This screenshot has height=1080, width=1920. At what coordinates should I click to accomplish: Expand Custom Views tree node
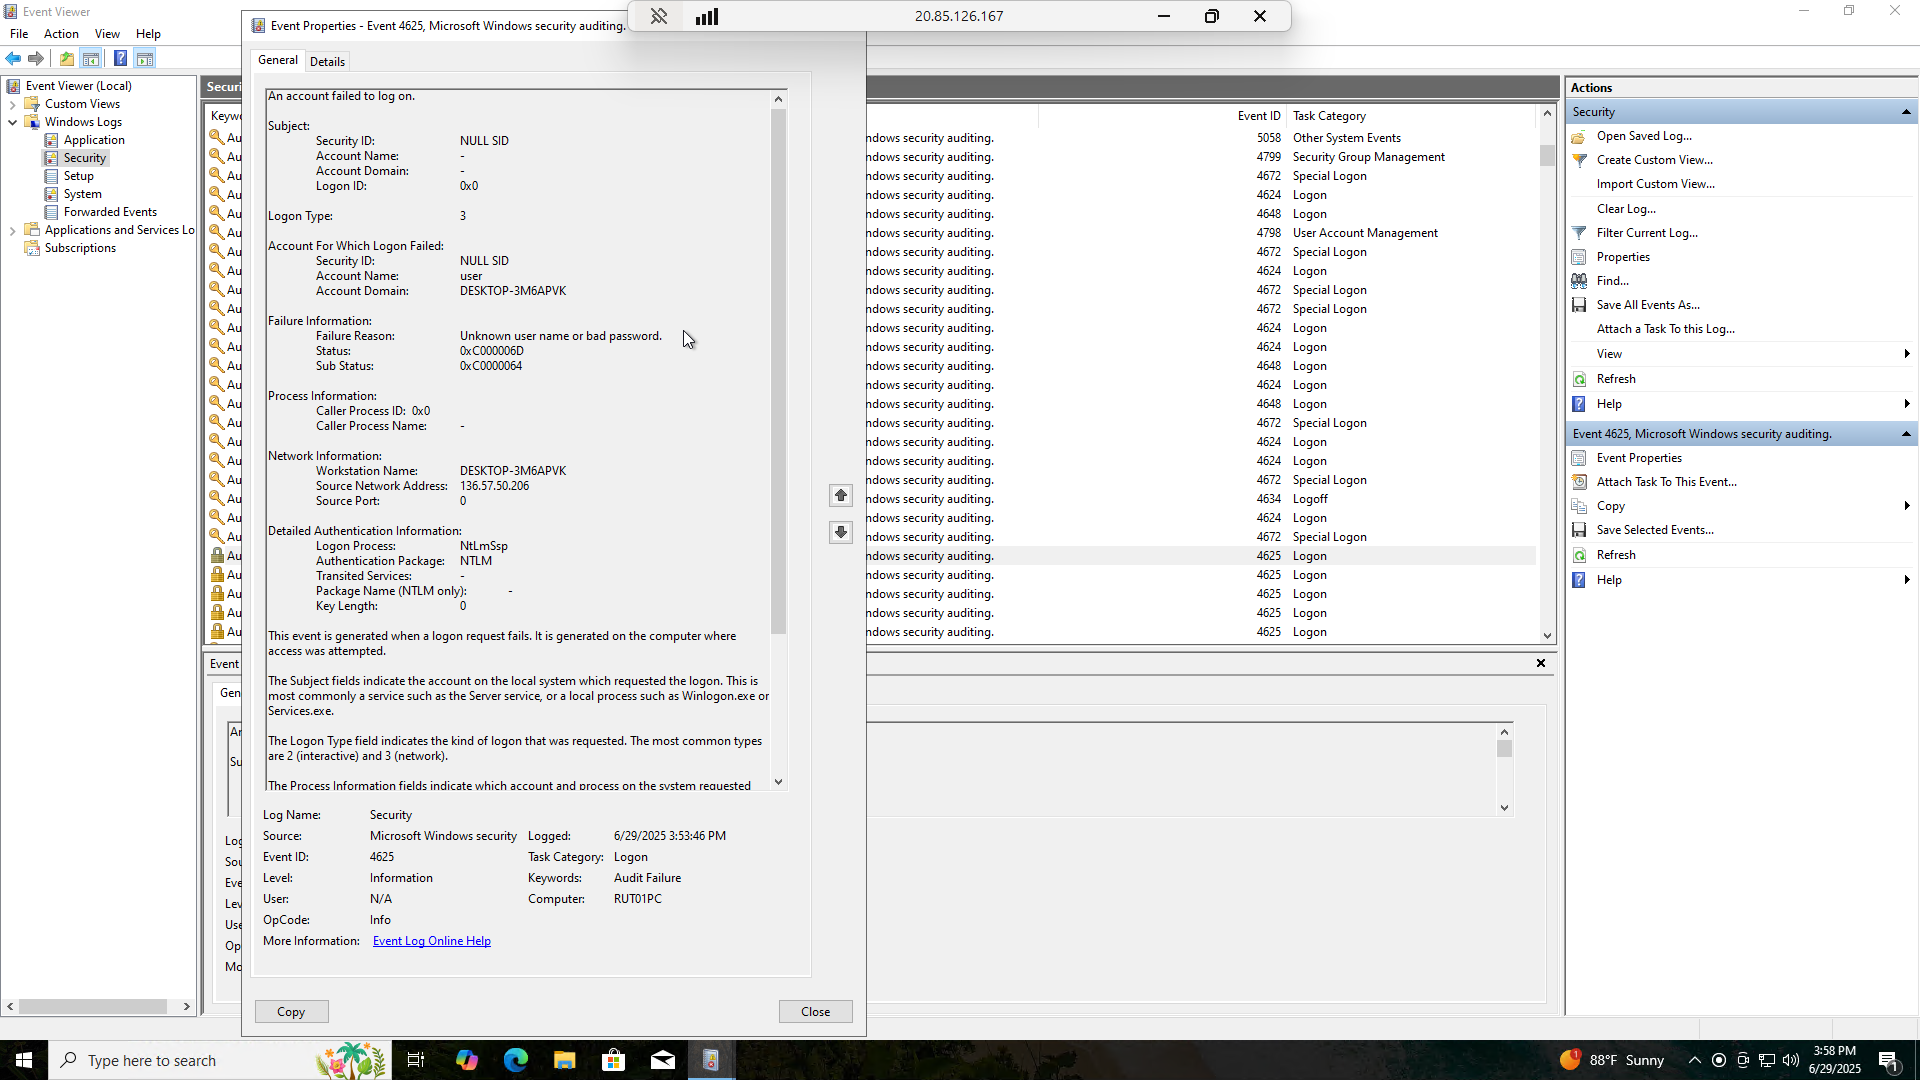pos(12,104)
